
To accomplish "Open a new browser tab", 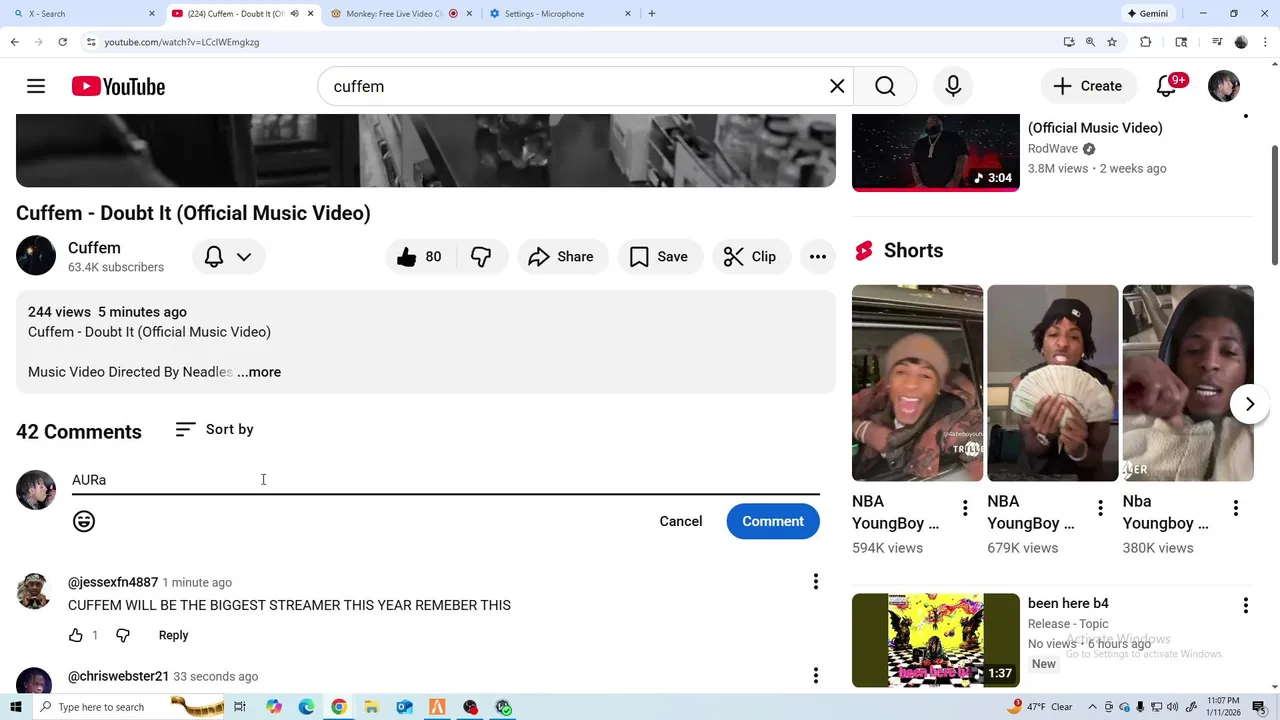I will click(652, 14).
